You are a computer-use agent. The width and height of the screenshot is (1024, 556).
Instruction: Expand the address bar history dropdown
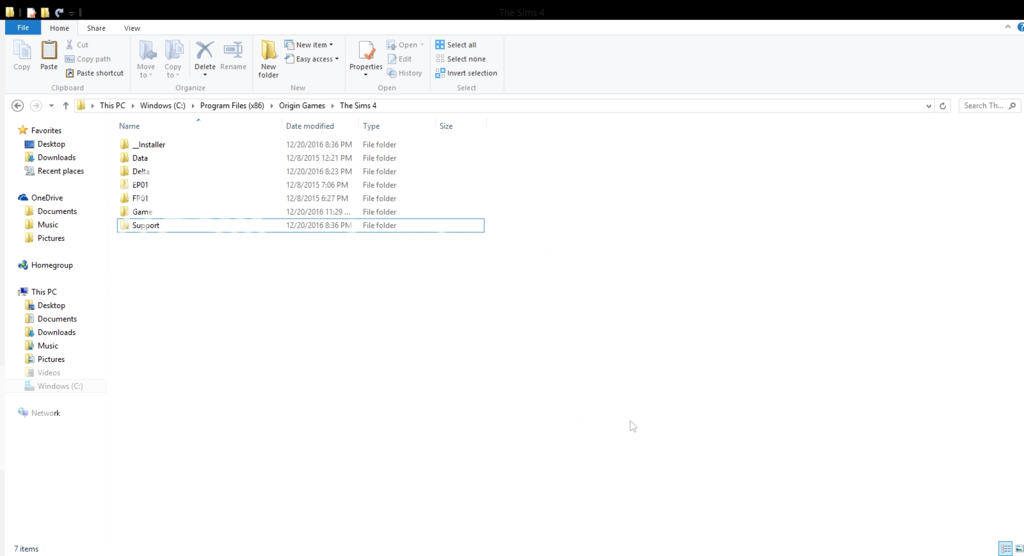(929, 105)
